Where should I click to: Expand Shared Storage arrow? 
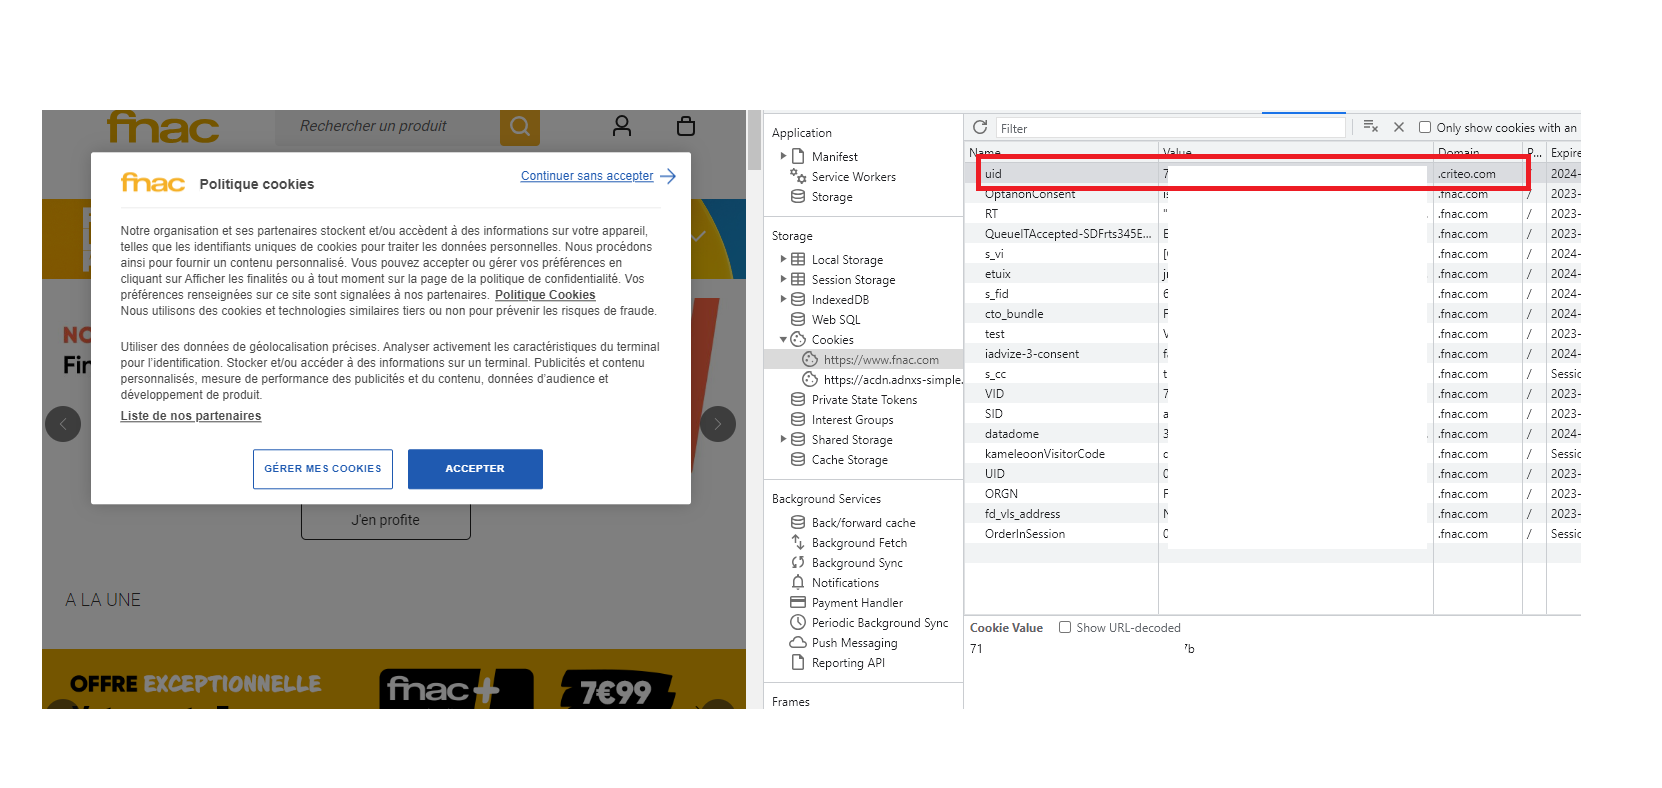[x=783, y=439]
